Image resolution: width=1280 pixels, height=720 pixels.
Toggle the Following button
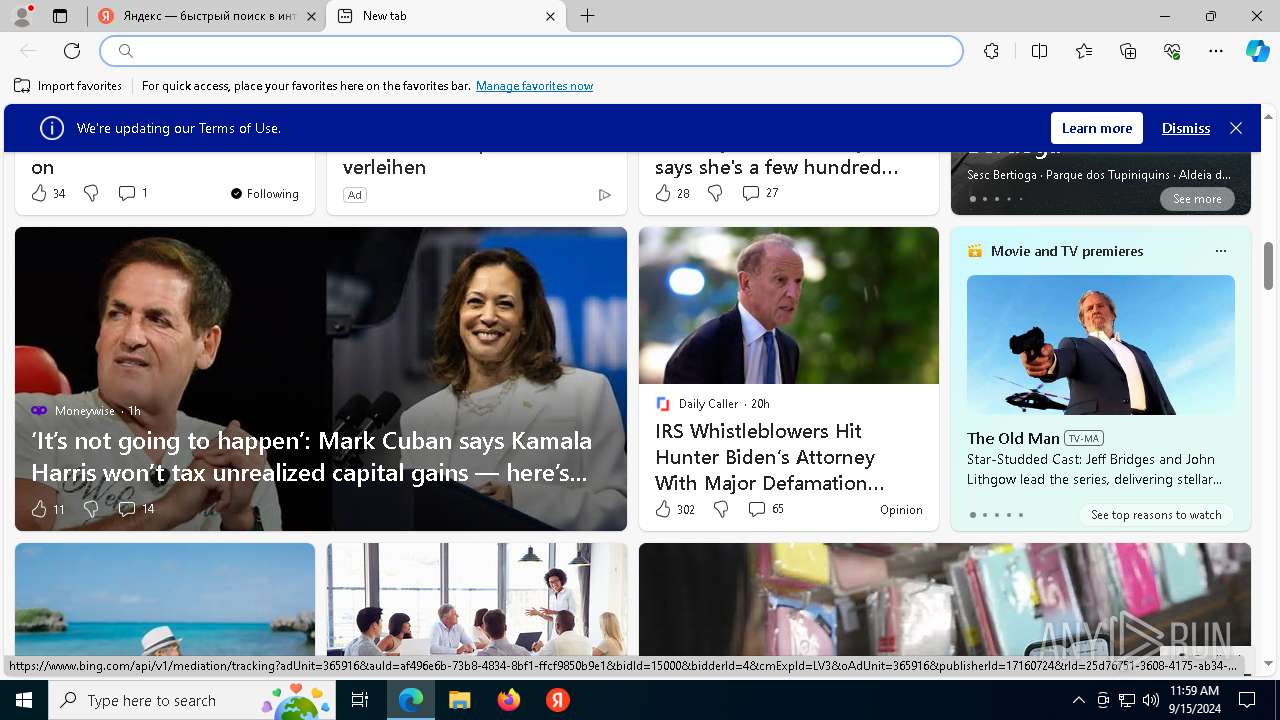coord(265,194)
